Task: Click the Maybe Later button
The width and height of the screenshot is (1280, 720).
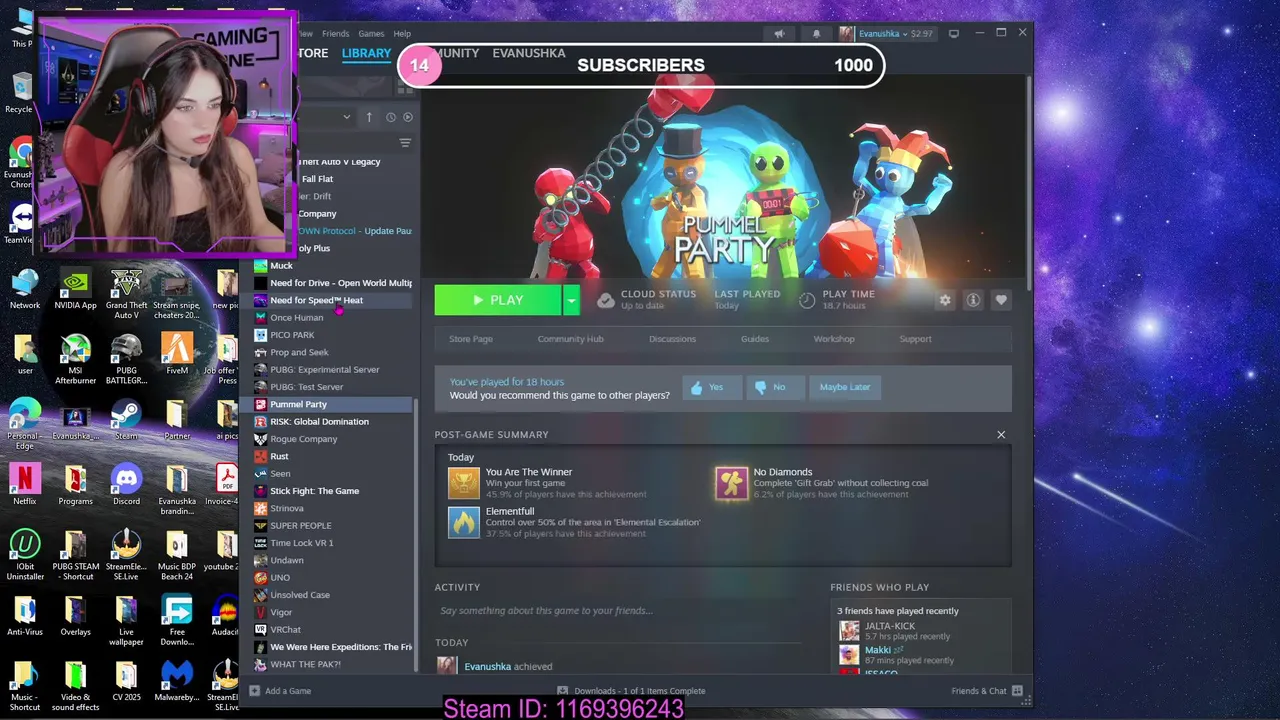Action: point(845,387)
